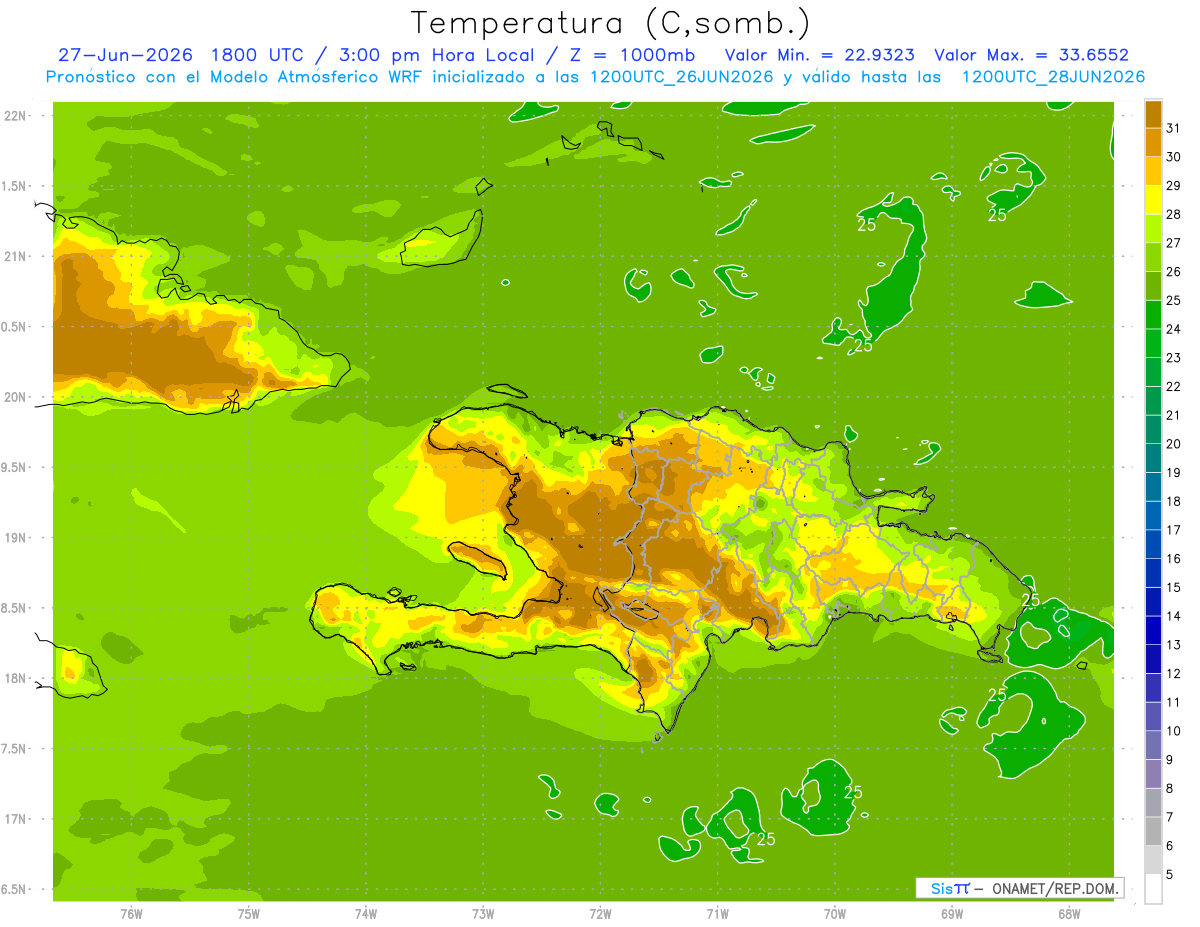Click the '17N' latitude label
Image resolution: width=1200 pixels, height=927 pixels.
(16, 819)
